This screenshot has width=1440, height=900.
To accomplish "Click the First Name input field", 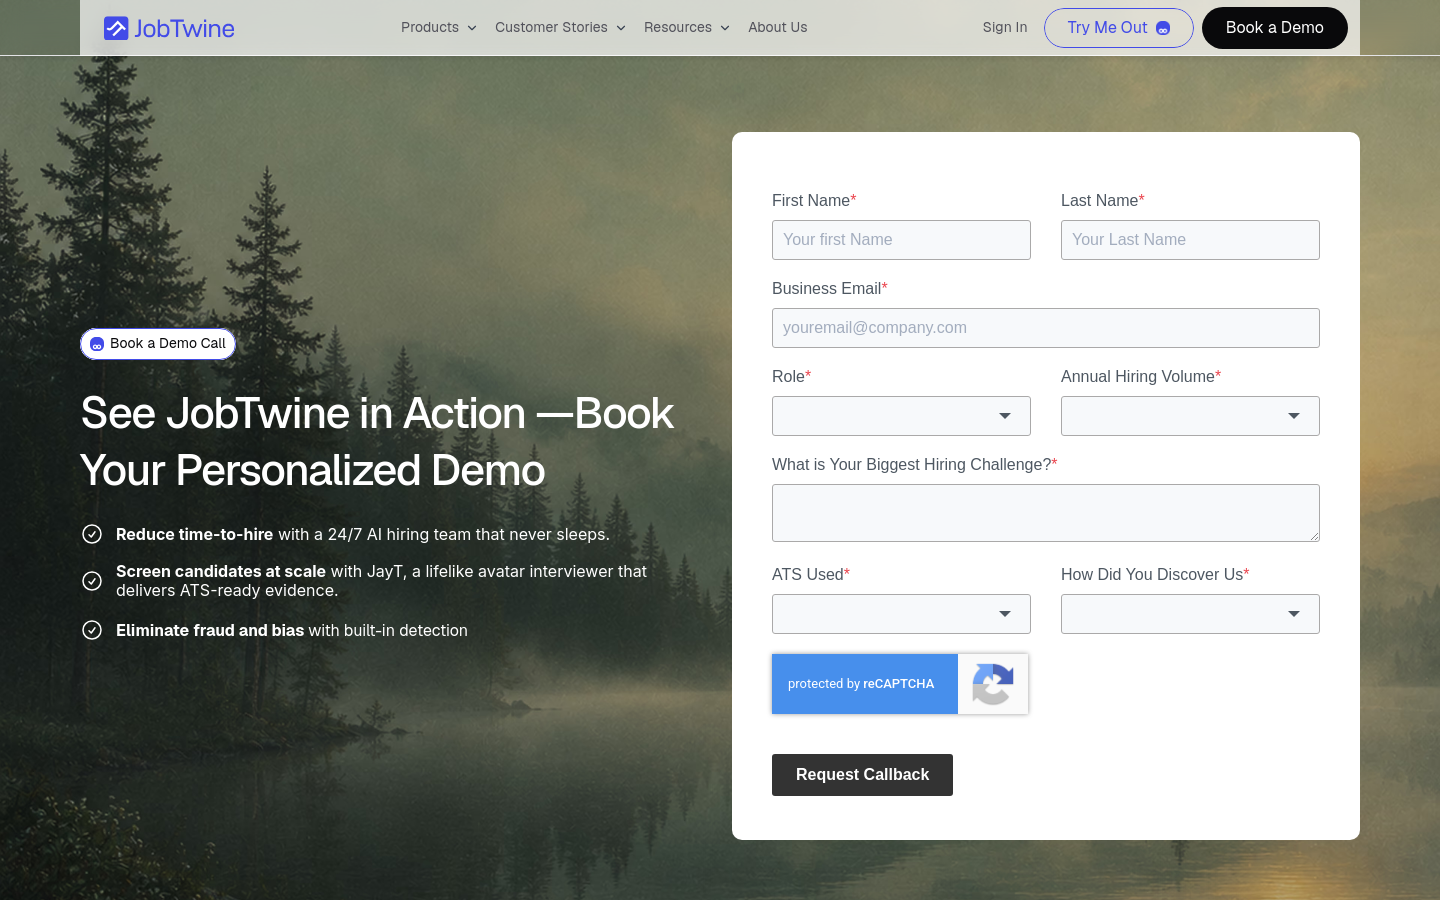I will 901,240.
